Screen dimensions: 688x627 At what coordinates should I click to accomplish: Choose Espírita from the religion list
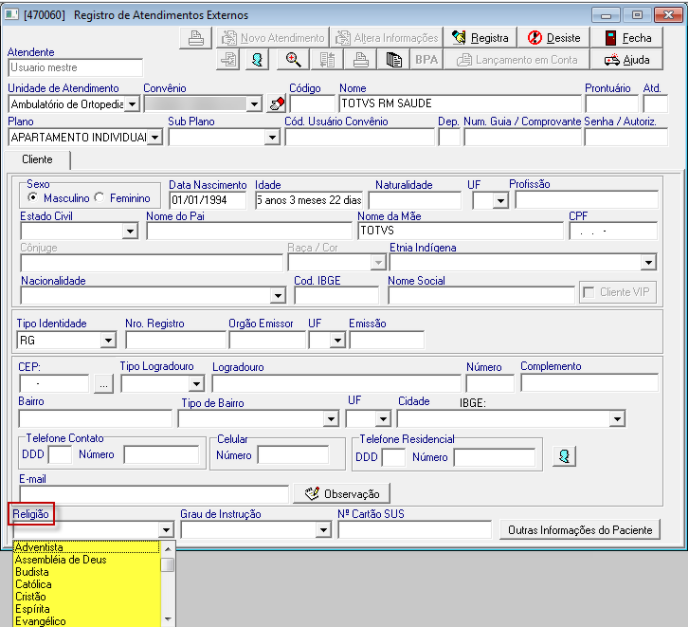click(87, 609)
